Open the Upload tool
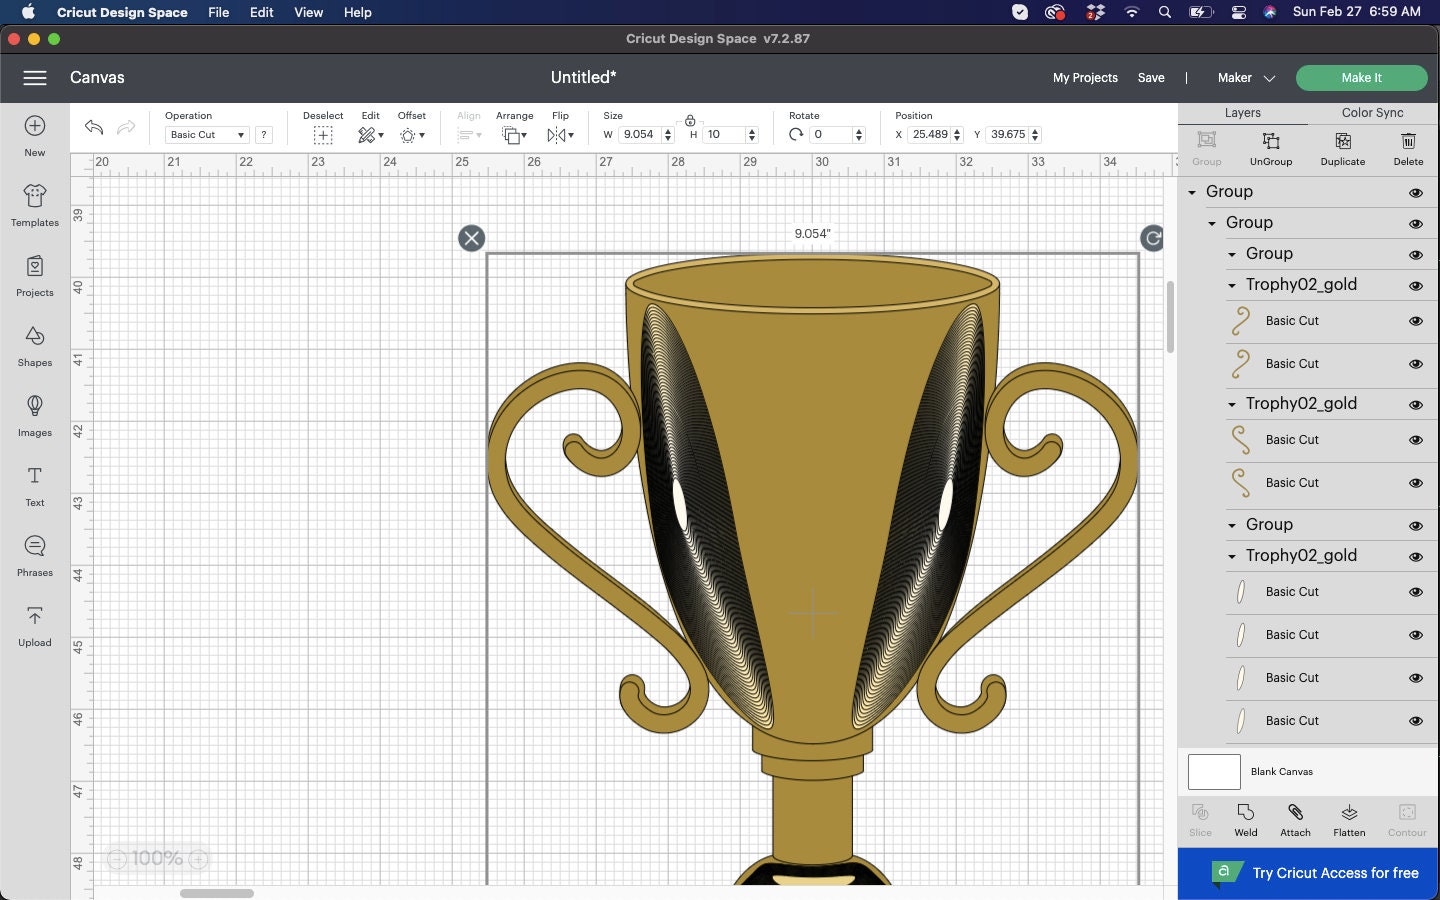 click(x=34, y=625)
